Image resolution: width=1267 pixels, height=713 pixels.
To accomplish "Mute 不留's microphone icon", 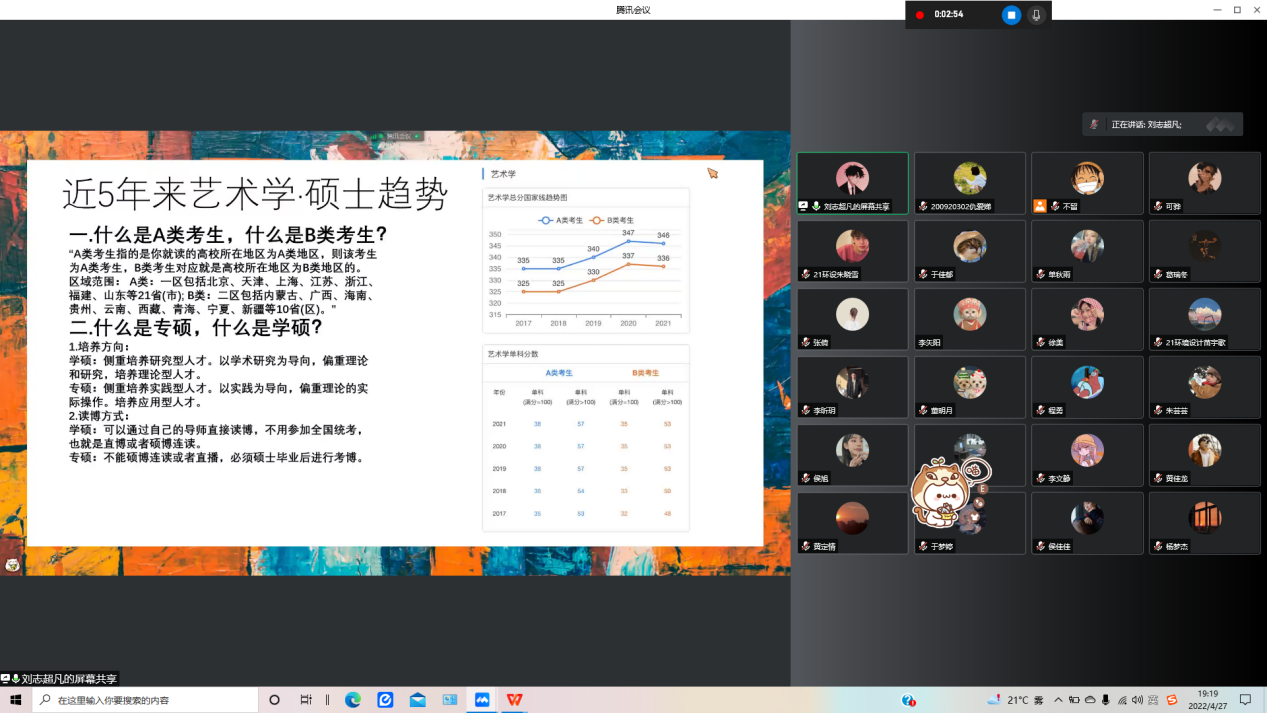I will tap(1053, 208).
